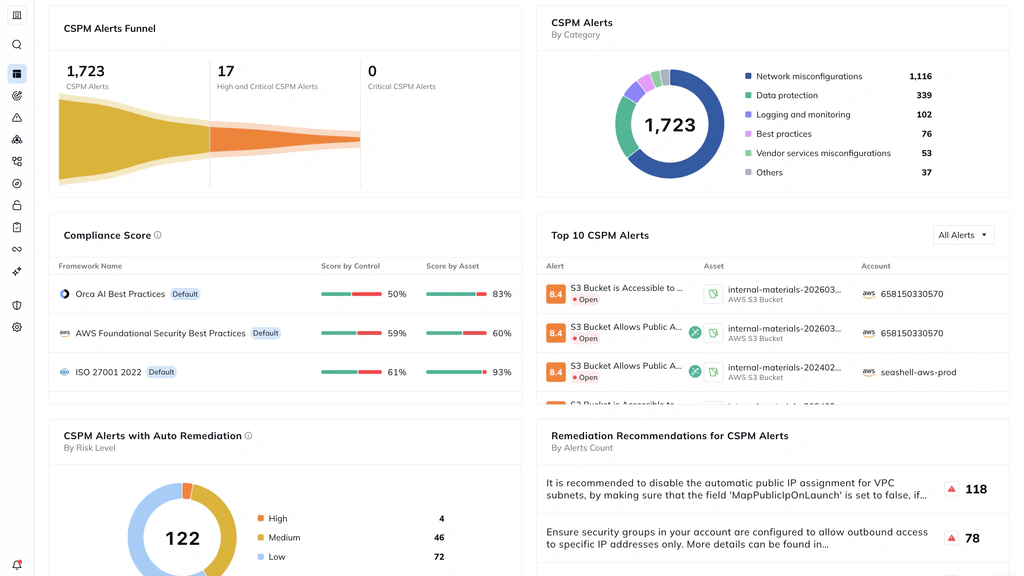The width and height of the screenshot is (1024, 576).
Task: Open the shield icon in sidebar
Action: click(17, 305)
